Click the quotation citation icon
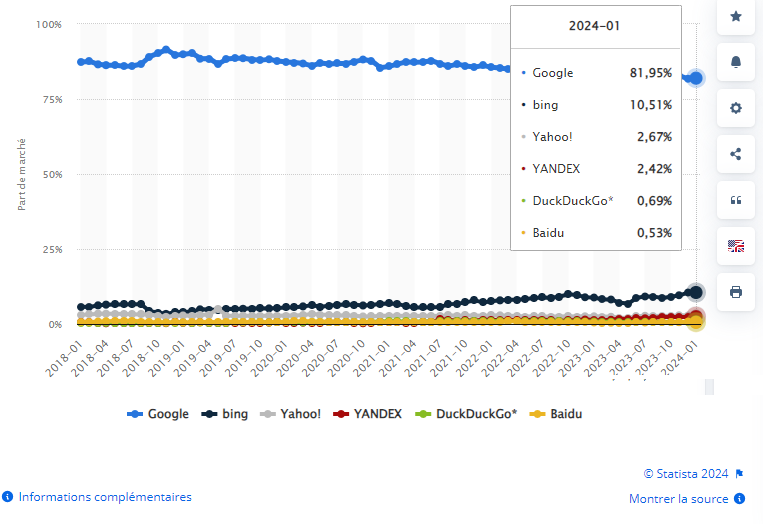Image resolution: width=763 pixels, height=524 pixels. 736,200
